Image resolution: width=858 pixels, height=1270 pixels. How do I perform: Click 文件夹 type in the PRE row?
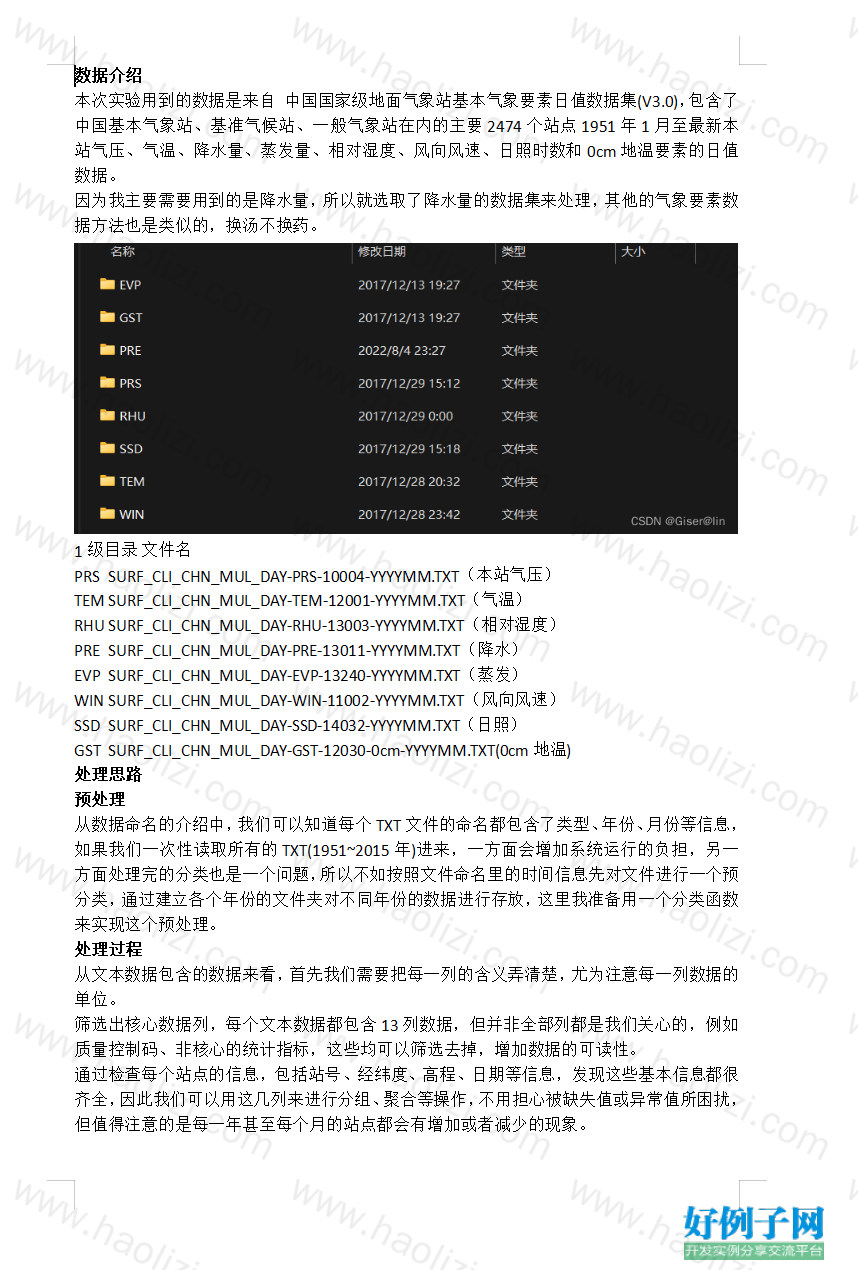[x=520, y=351]
